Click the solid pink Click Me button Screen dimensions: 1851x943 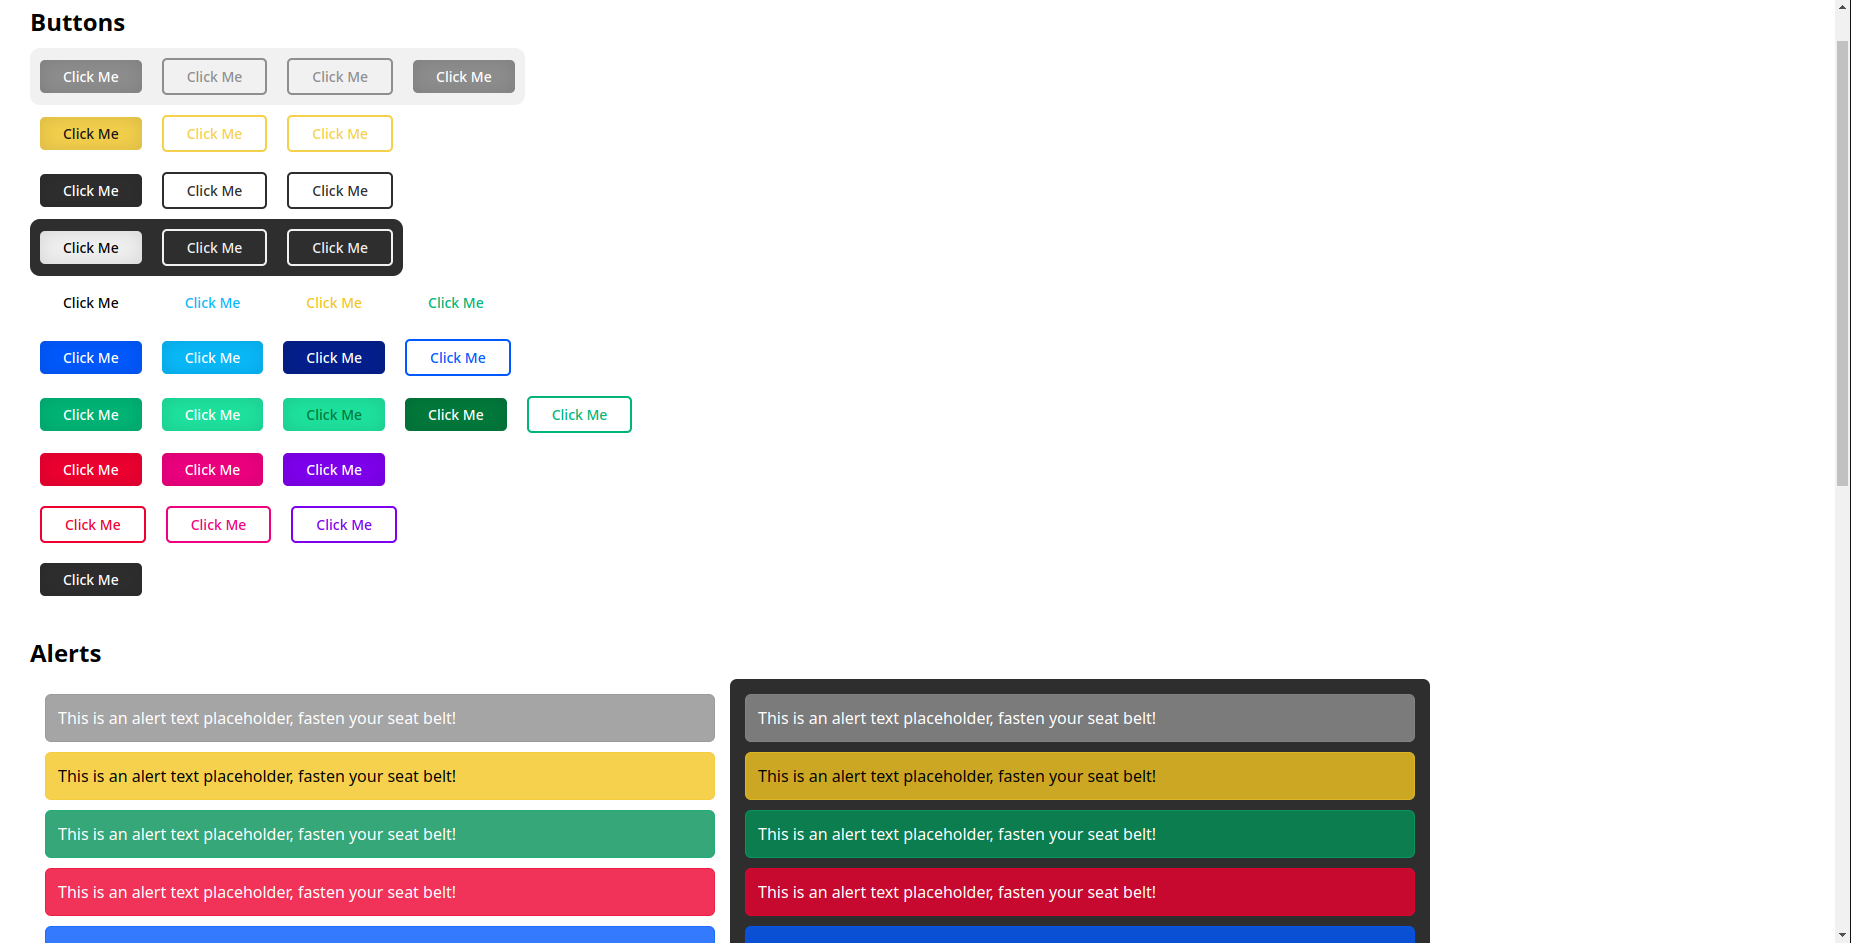click(x=212, y=470)
